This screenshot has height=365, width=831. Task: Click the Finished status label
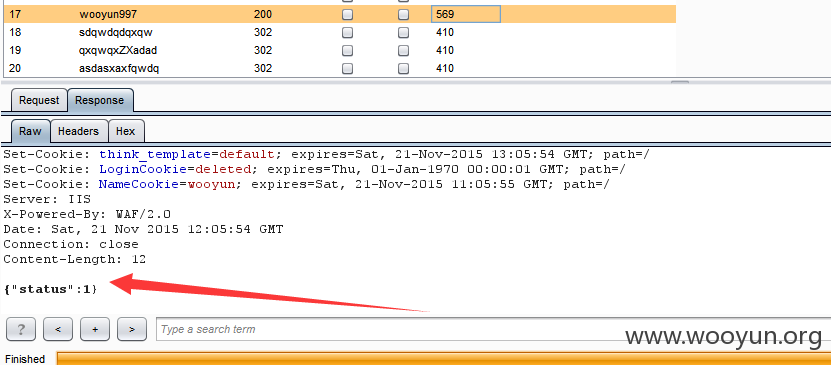(25, 359)
